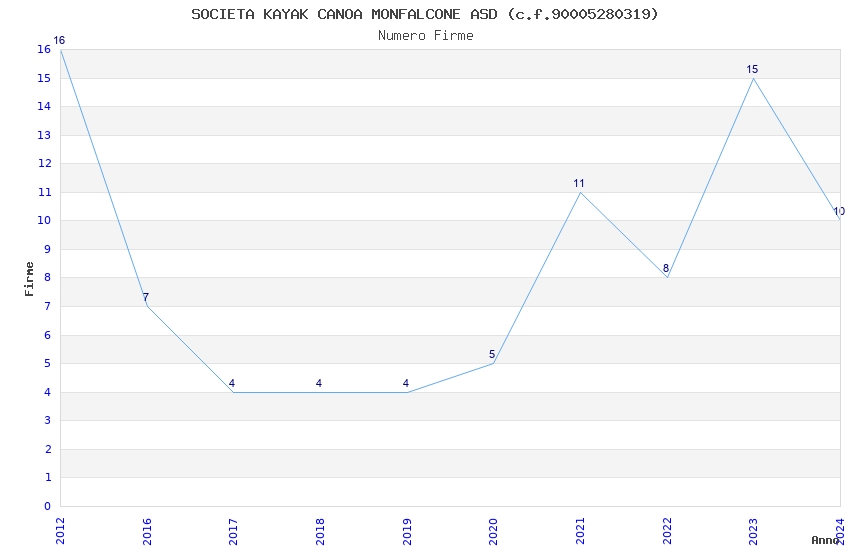Select y-axis tick label 0
This screenshot has width=850, height=550.
pos(48,506)
